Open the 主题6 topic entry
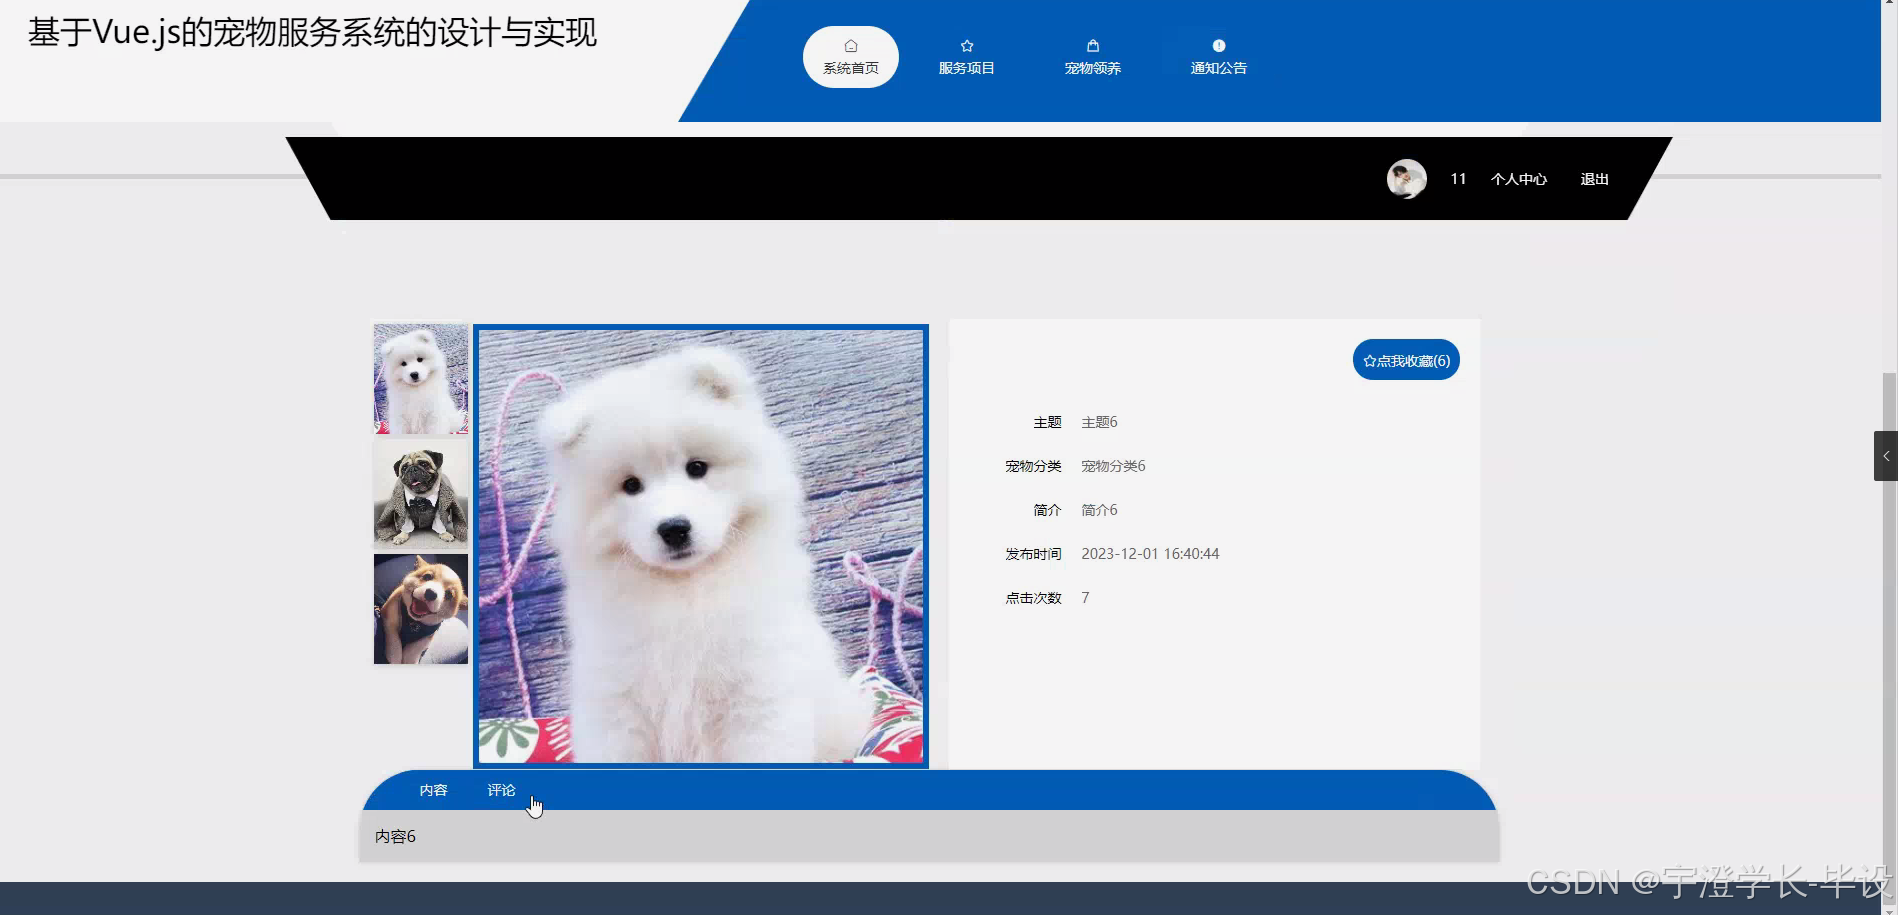The width and height of the screenshot is (1898, 915). 1098,421
